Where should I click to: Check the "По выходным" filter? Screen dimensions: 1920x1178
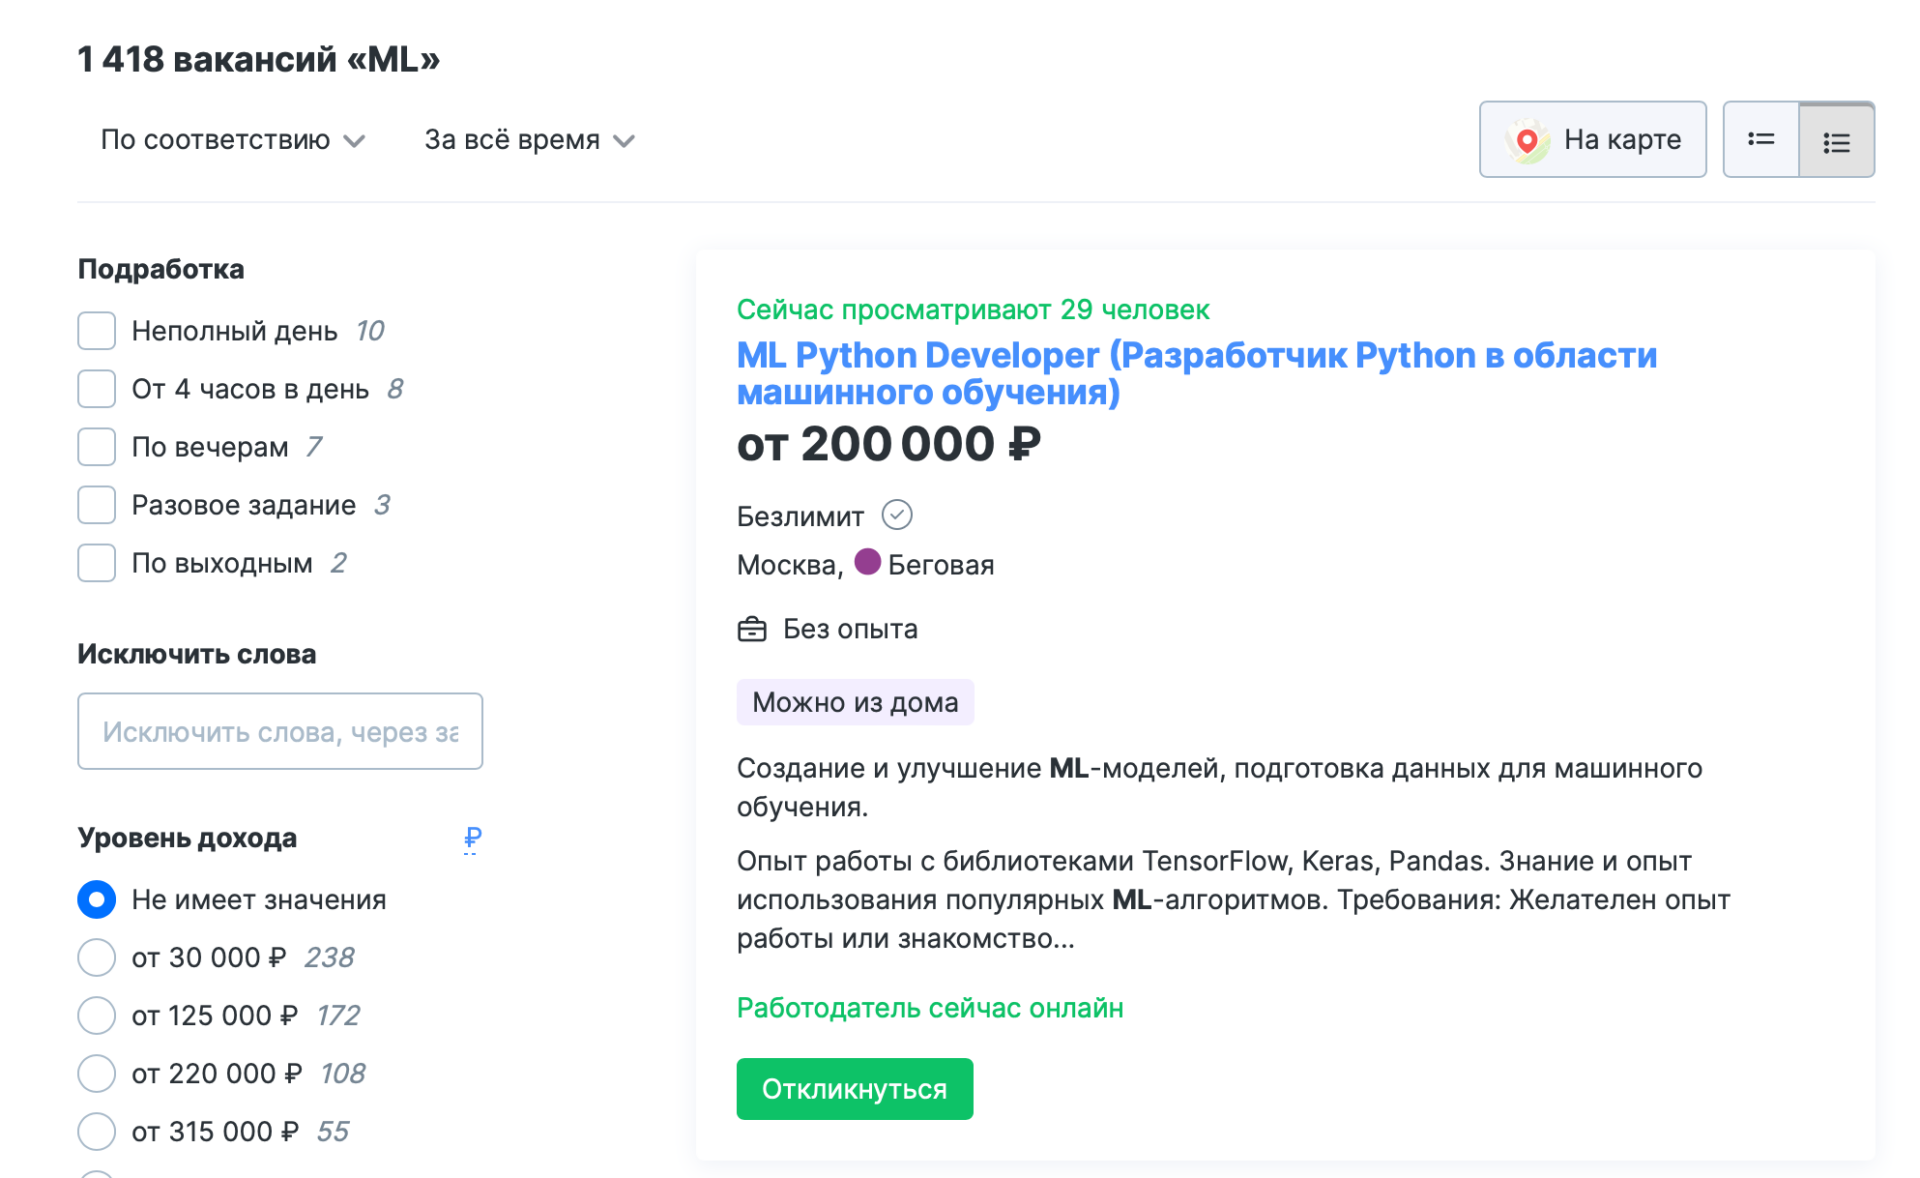point(96,563)
